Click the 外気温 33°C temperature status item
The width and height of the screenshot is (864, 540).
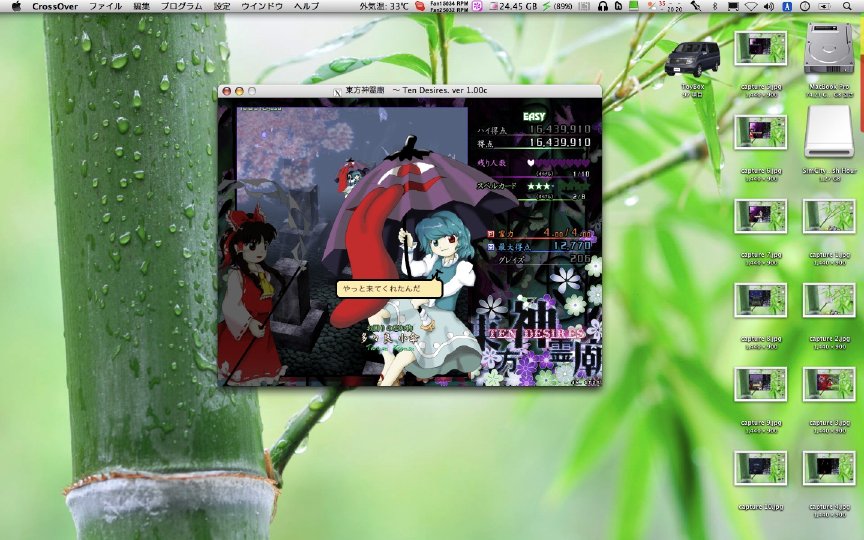(384, 6)
